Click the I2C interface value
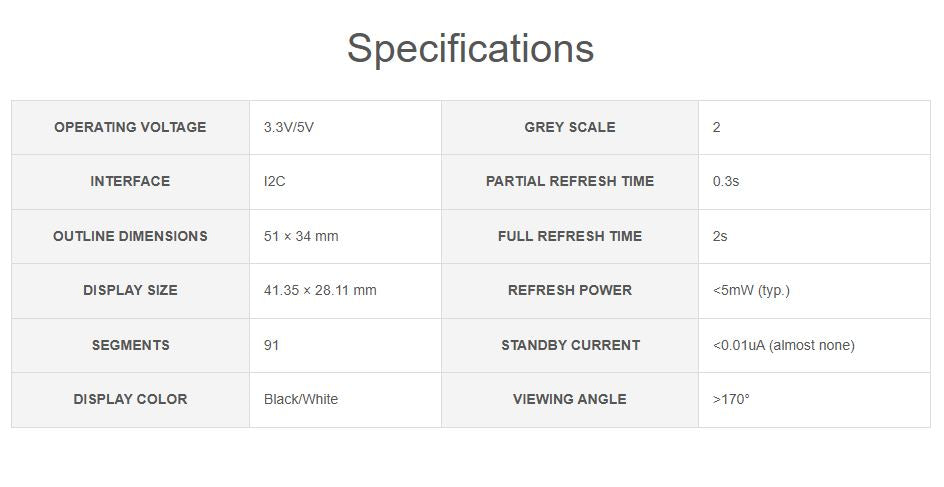 [x=275, y=181]
